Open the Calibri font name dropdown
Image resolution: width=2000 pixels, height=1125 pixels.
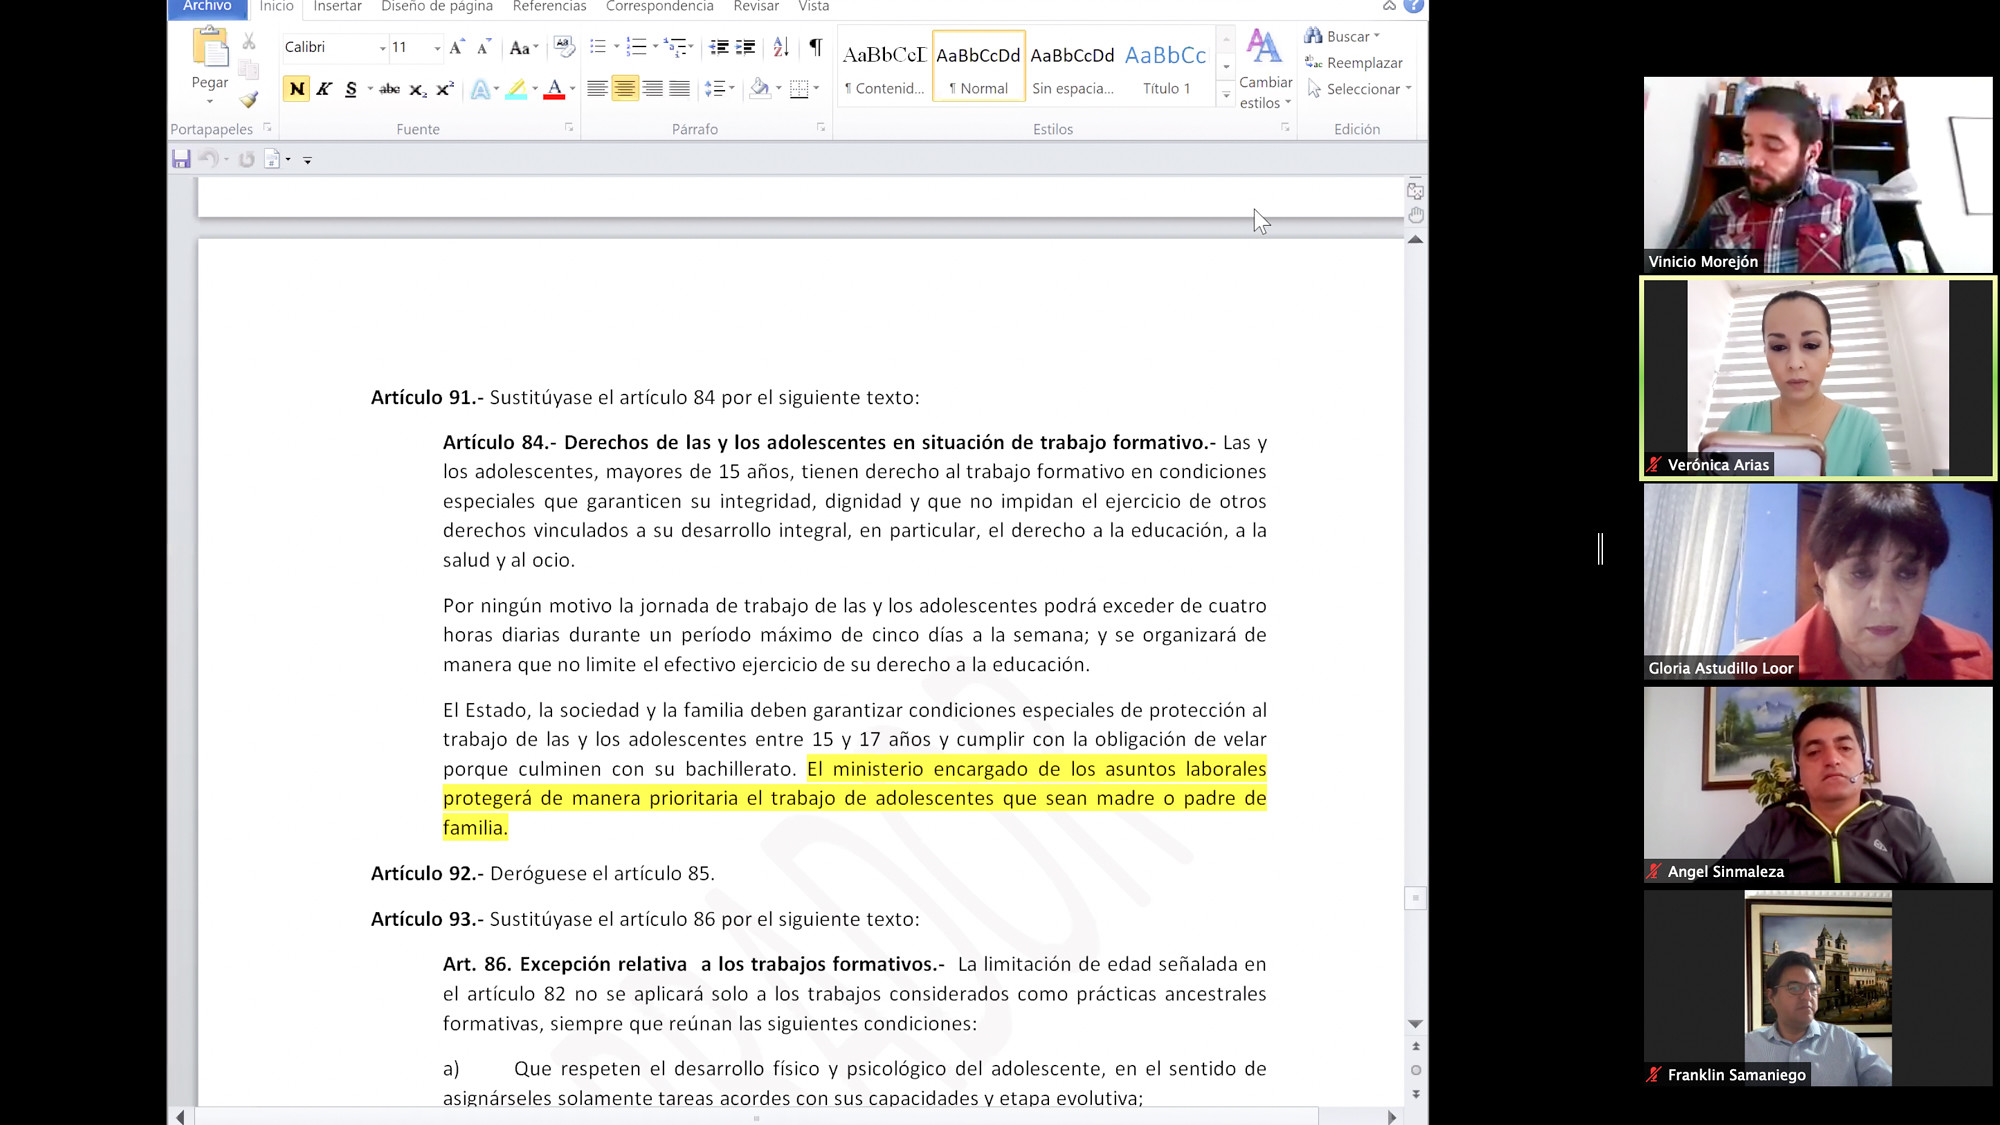pos(382,48)
